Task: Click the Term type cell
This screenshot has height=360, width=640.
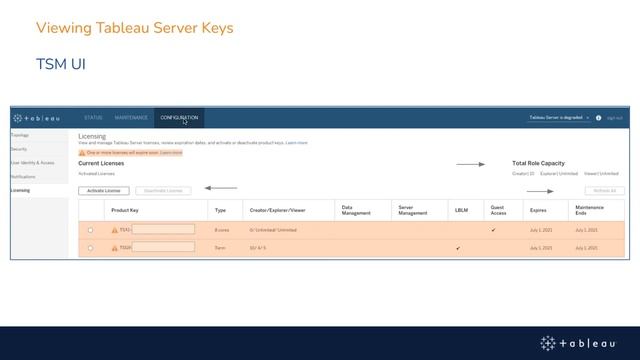Action: click(x=220, y=248)
